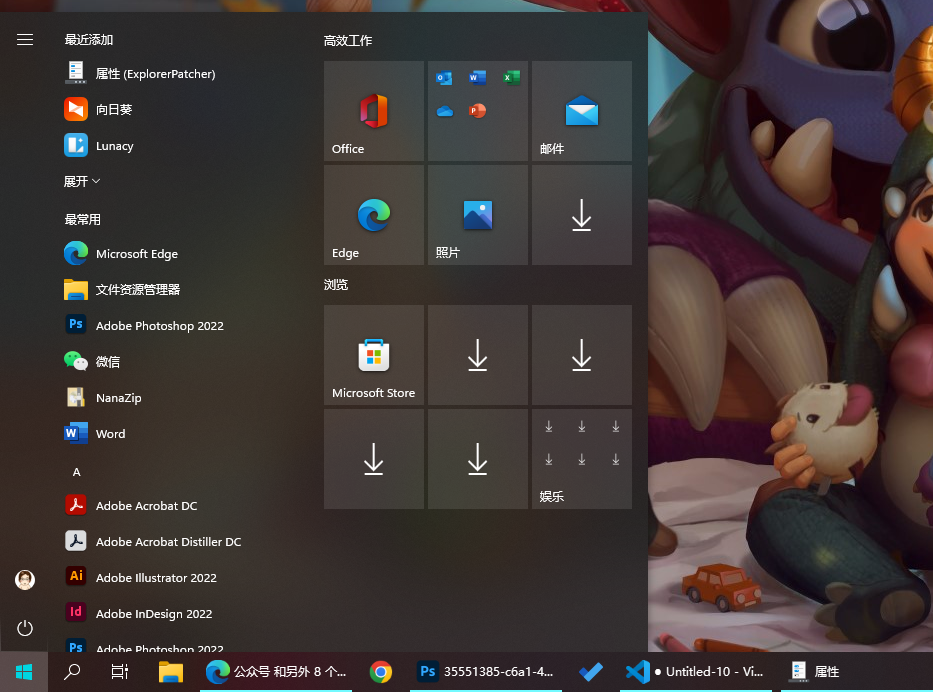Open 微信 from the most used list
The width and height of the screenshot is (933, 692).
tap(109, 361)
